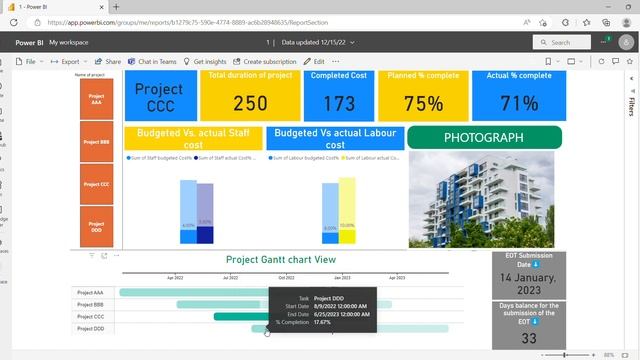
Task: Click the Days balance 33 card
Action: click(529, 325)
